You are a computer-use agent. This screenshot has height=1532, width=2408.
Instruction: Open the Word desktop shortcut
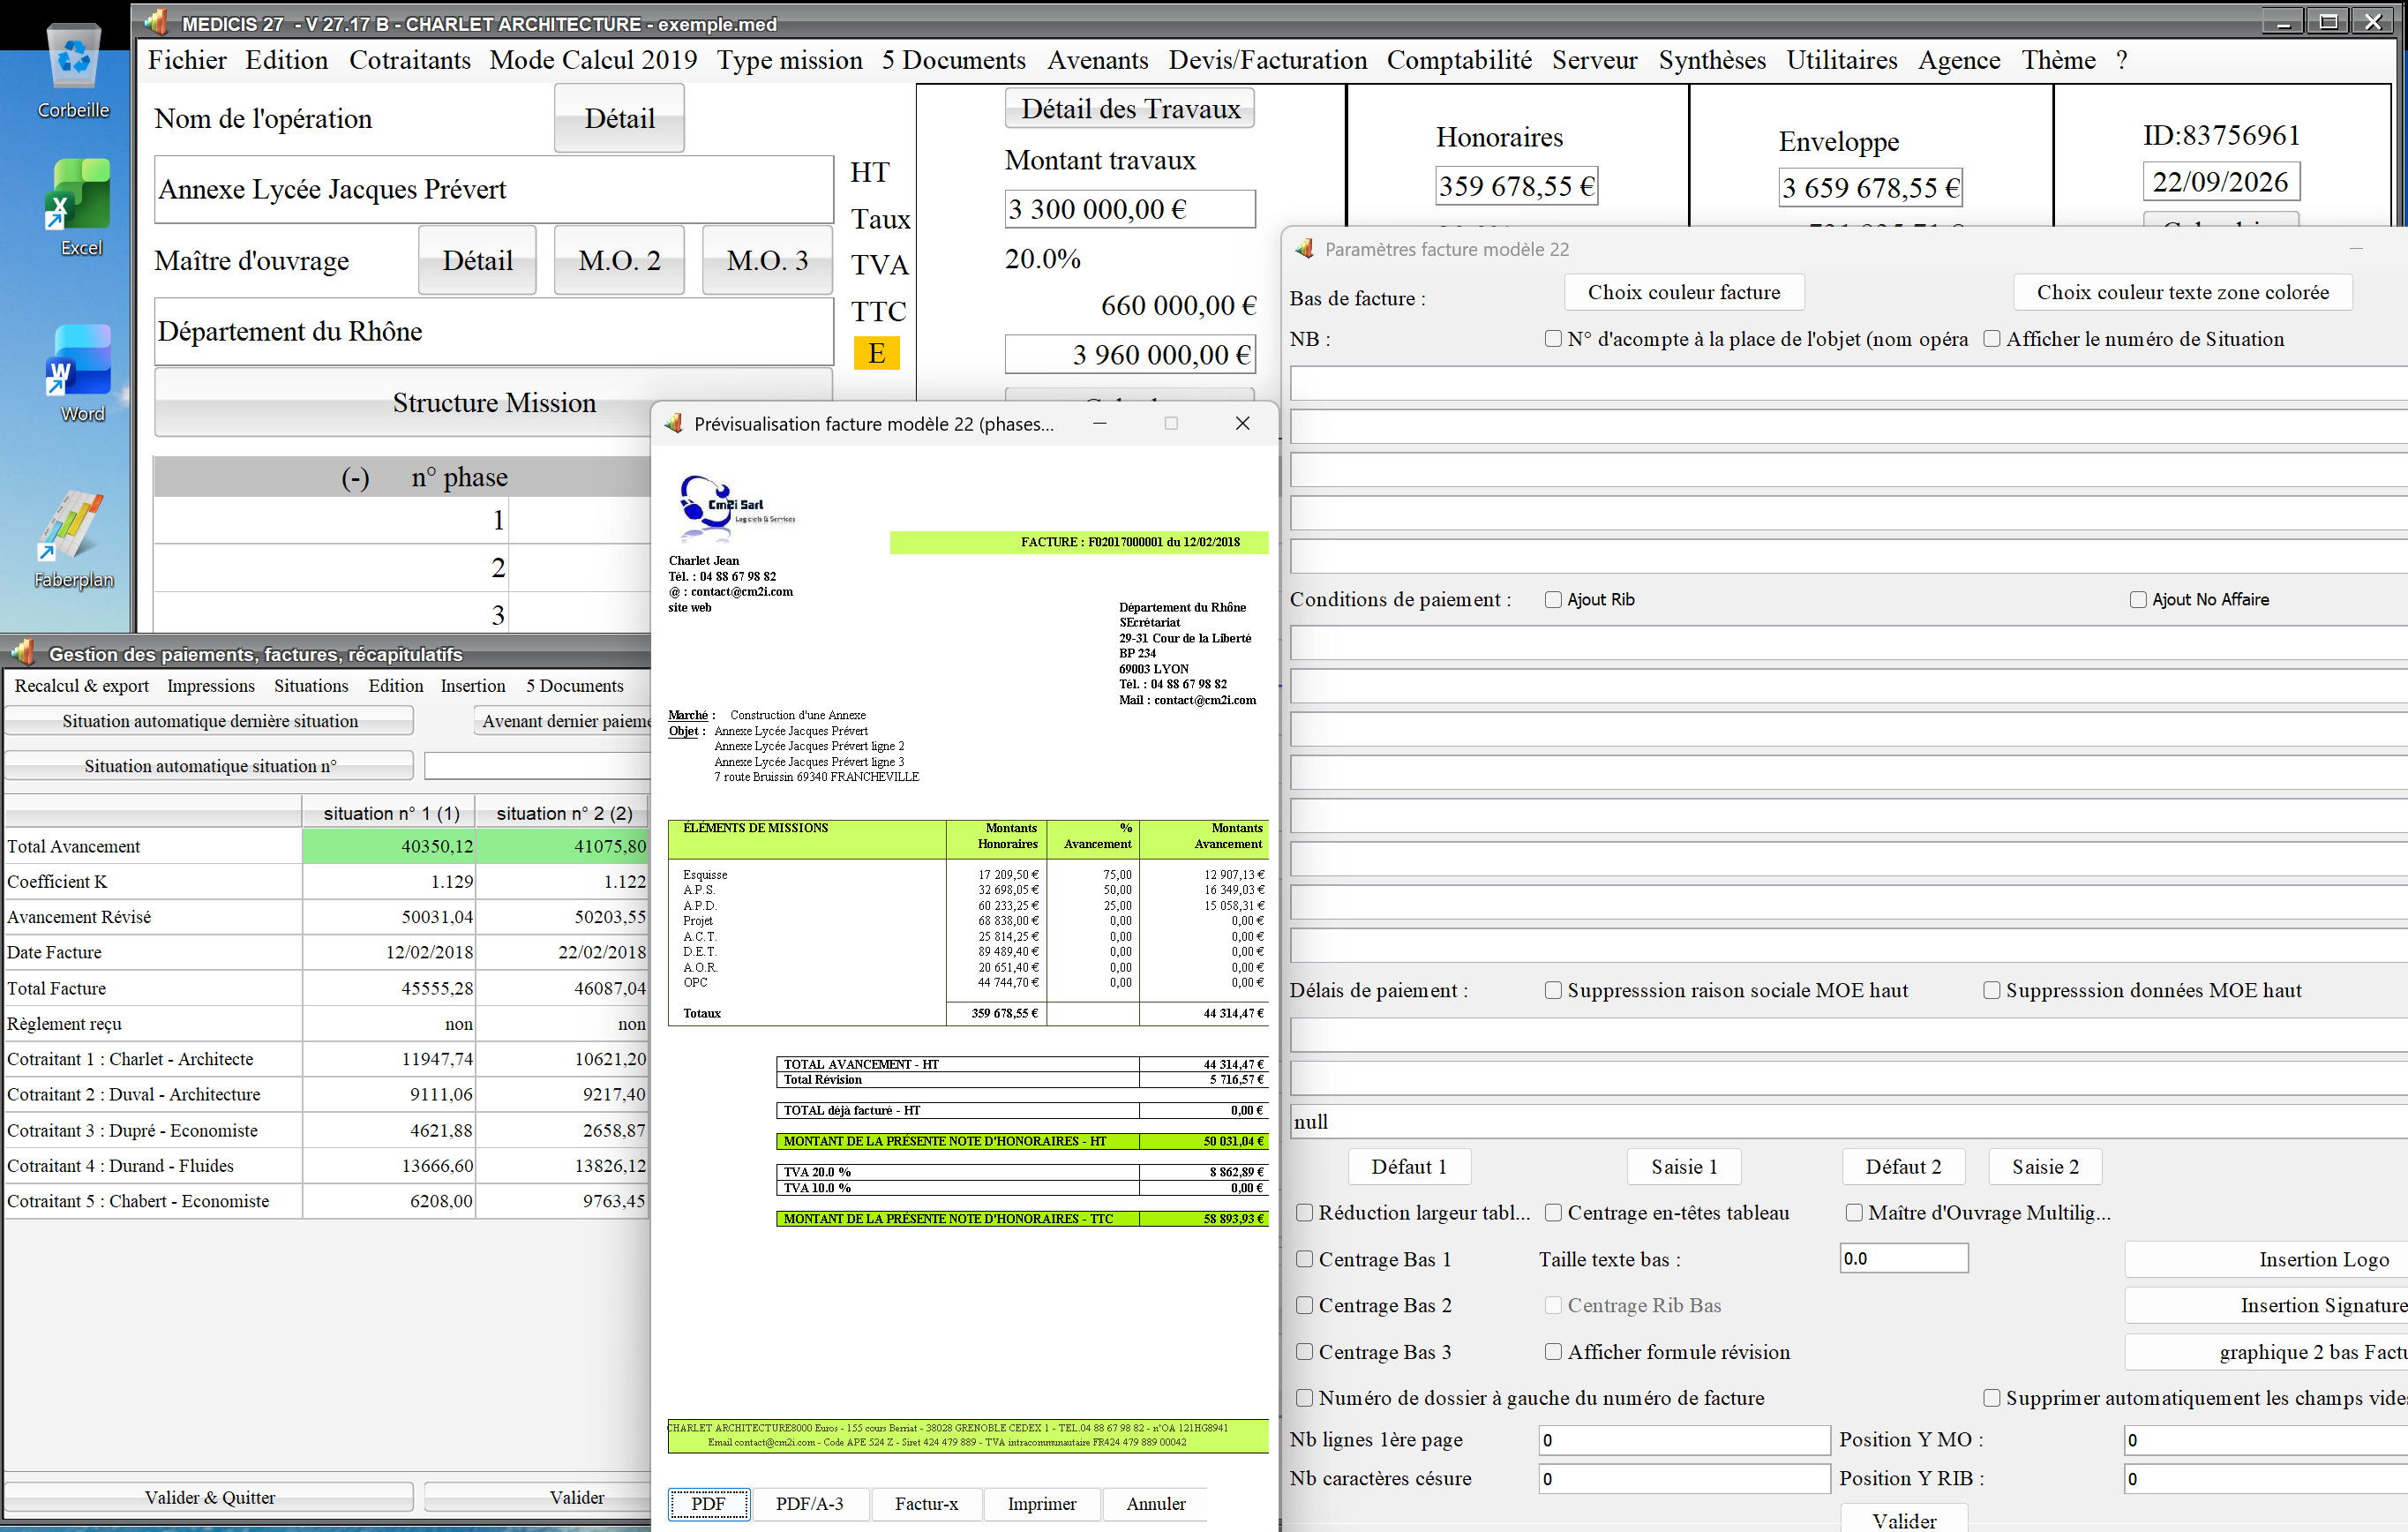click(x=78, y=362)
